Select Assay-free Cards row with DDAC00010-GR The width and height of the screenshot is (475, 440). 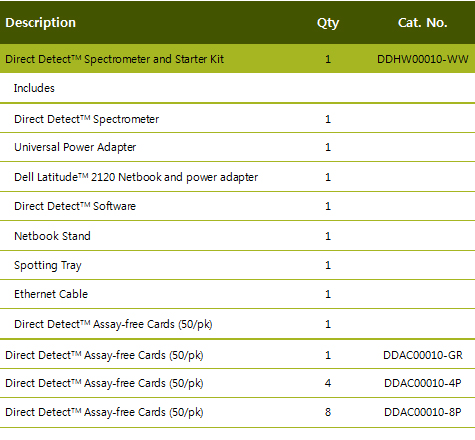tap(237, 355)
